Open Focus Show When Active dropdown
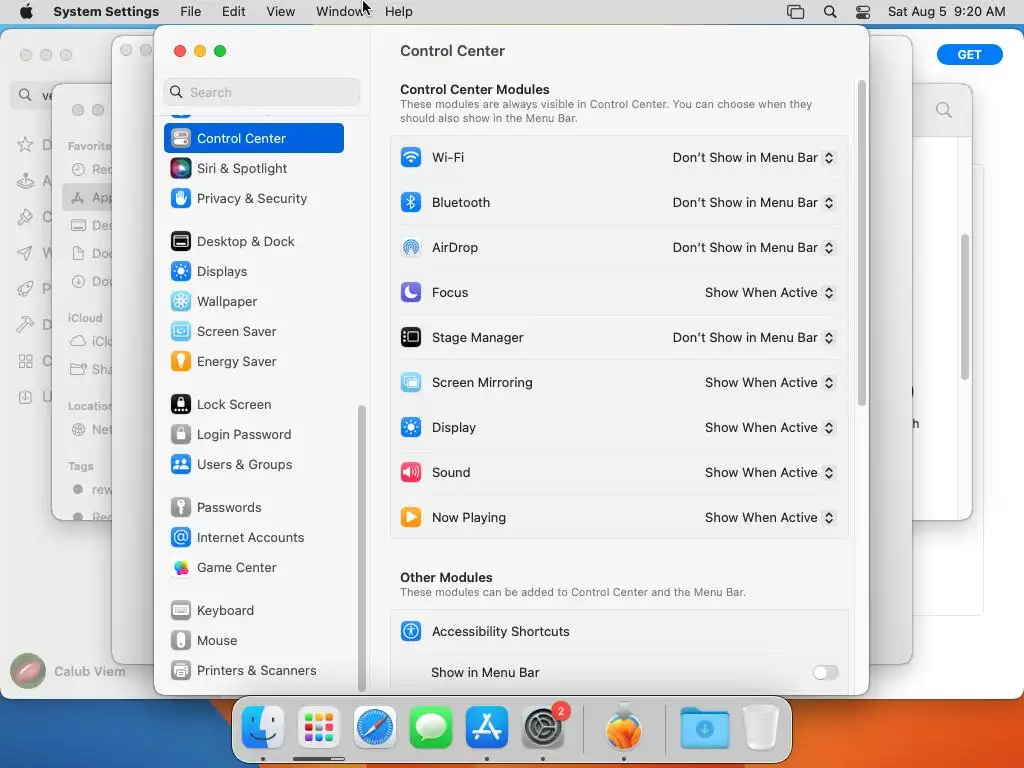Screen dimensions: 1024x768 click(770, 293)
